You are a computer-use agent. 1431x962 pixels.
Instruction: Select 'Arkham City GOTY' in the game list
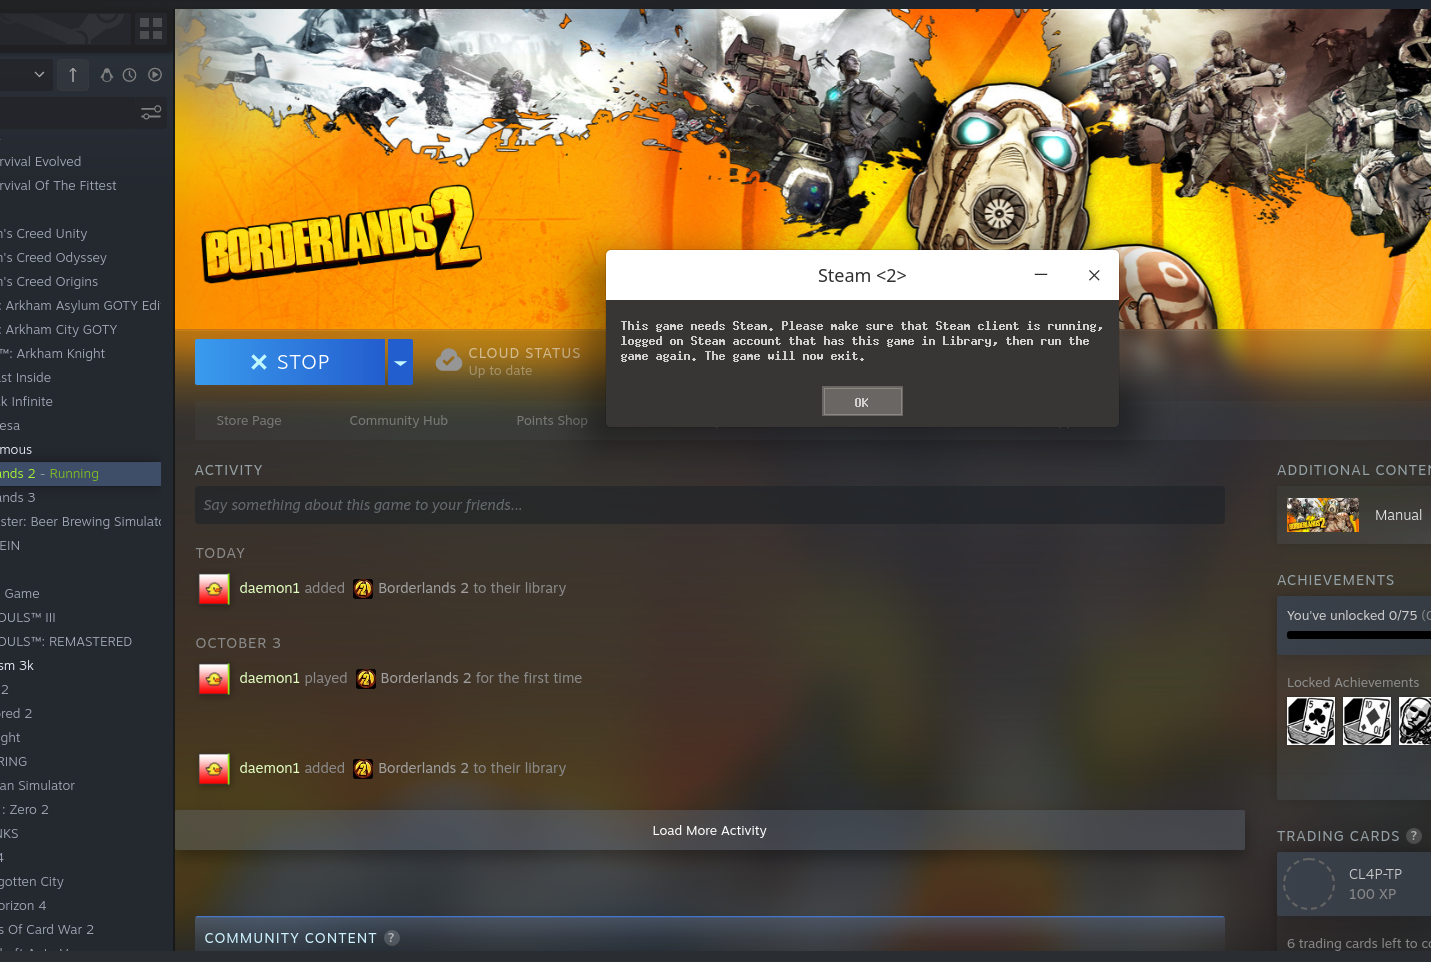(80, 329)
